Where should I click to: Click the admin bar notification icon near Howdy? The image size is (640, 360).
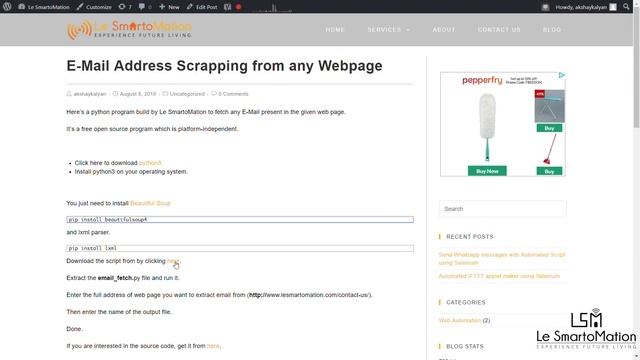click(x=545, y=7)
